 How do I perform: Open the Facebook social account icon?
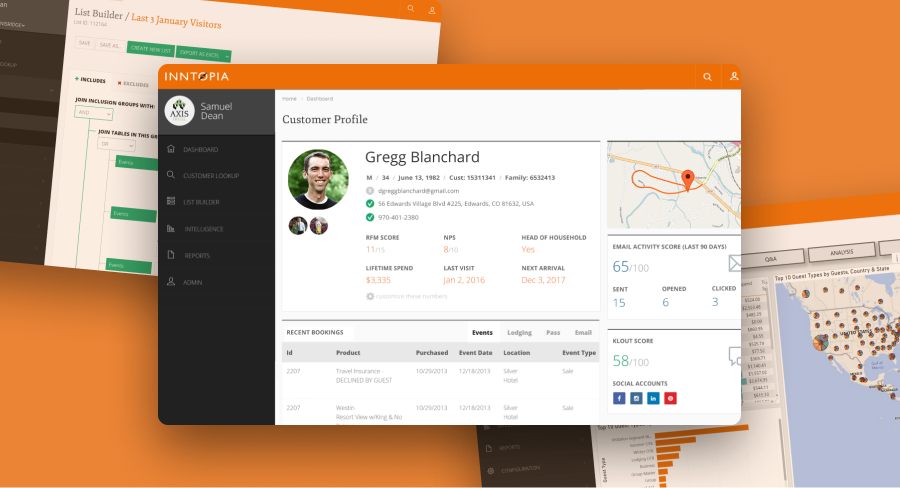619,398
